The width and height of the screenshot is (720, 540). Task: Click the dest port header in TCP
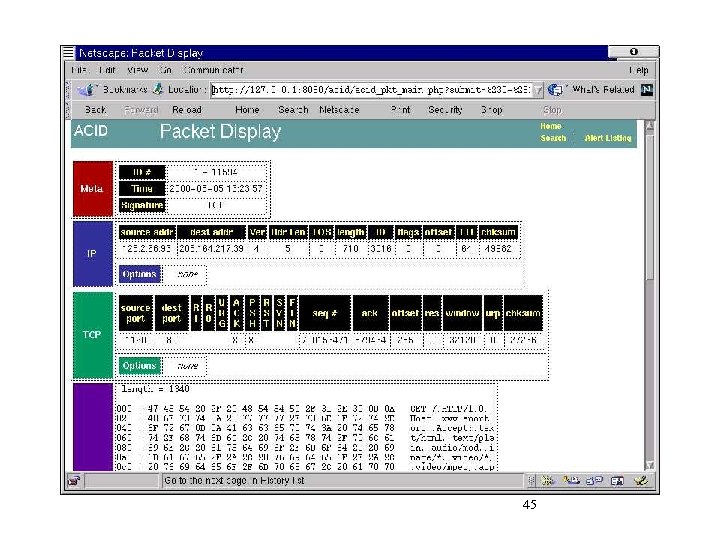[x=171, y=313]
